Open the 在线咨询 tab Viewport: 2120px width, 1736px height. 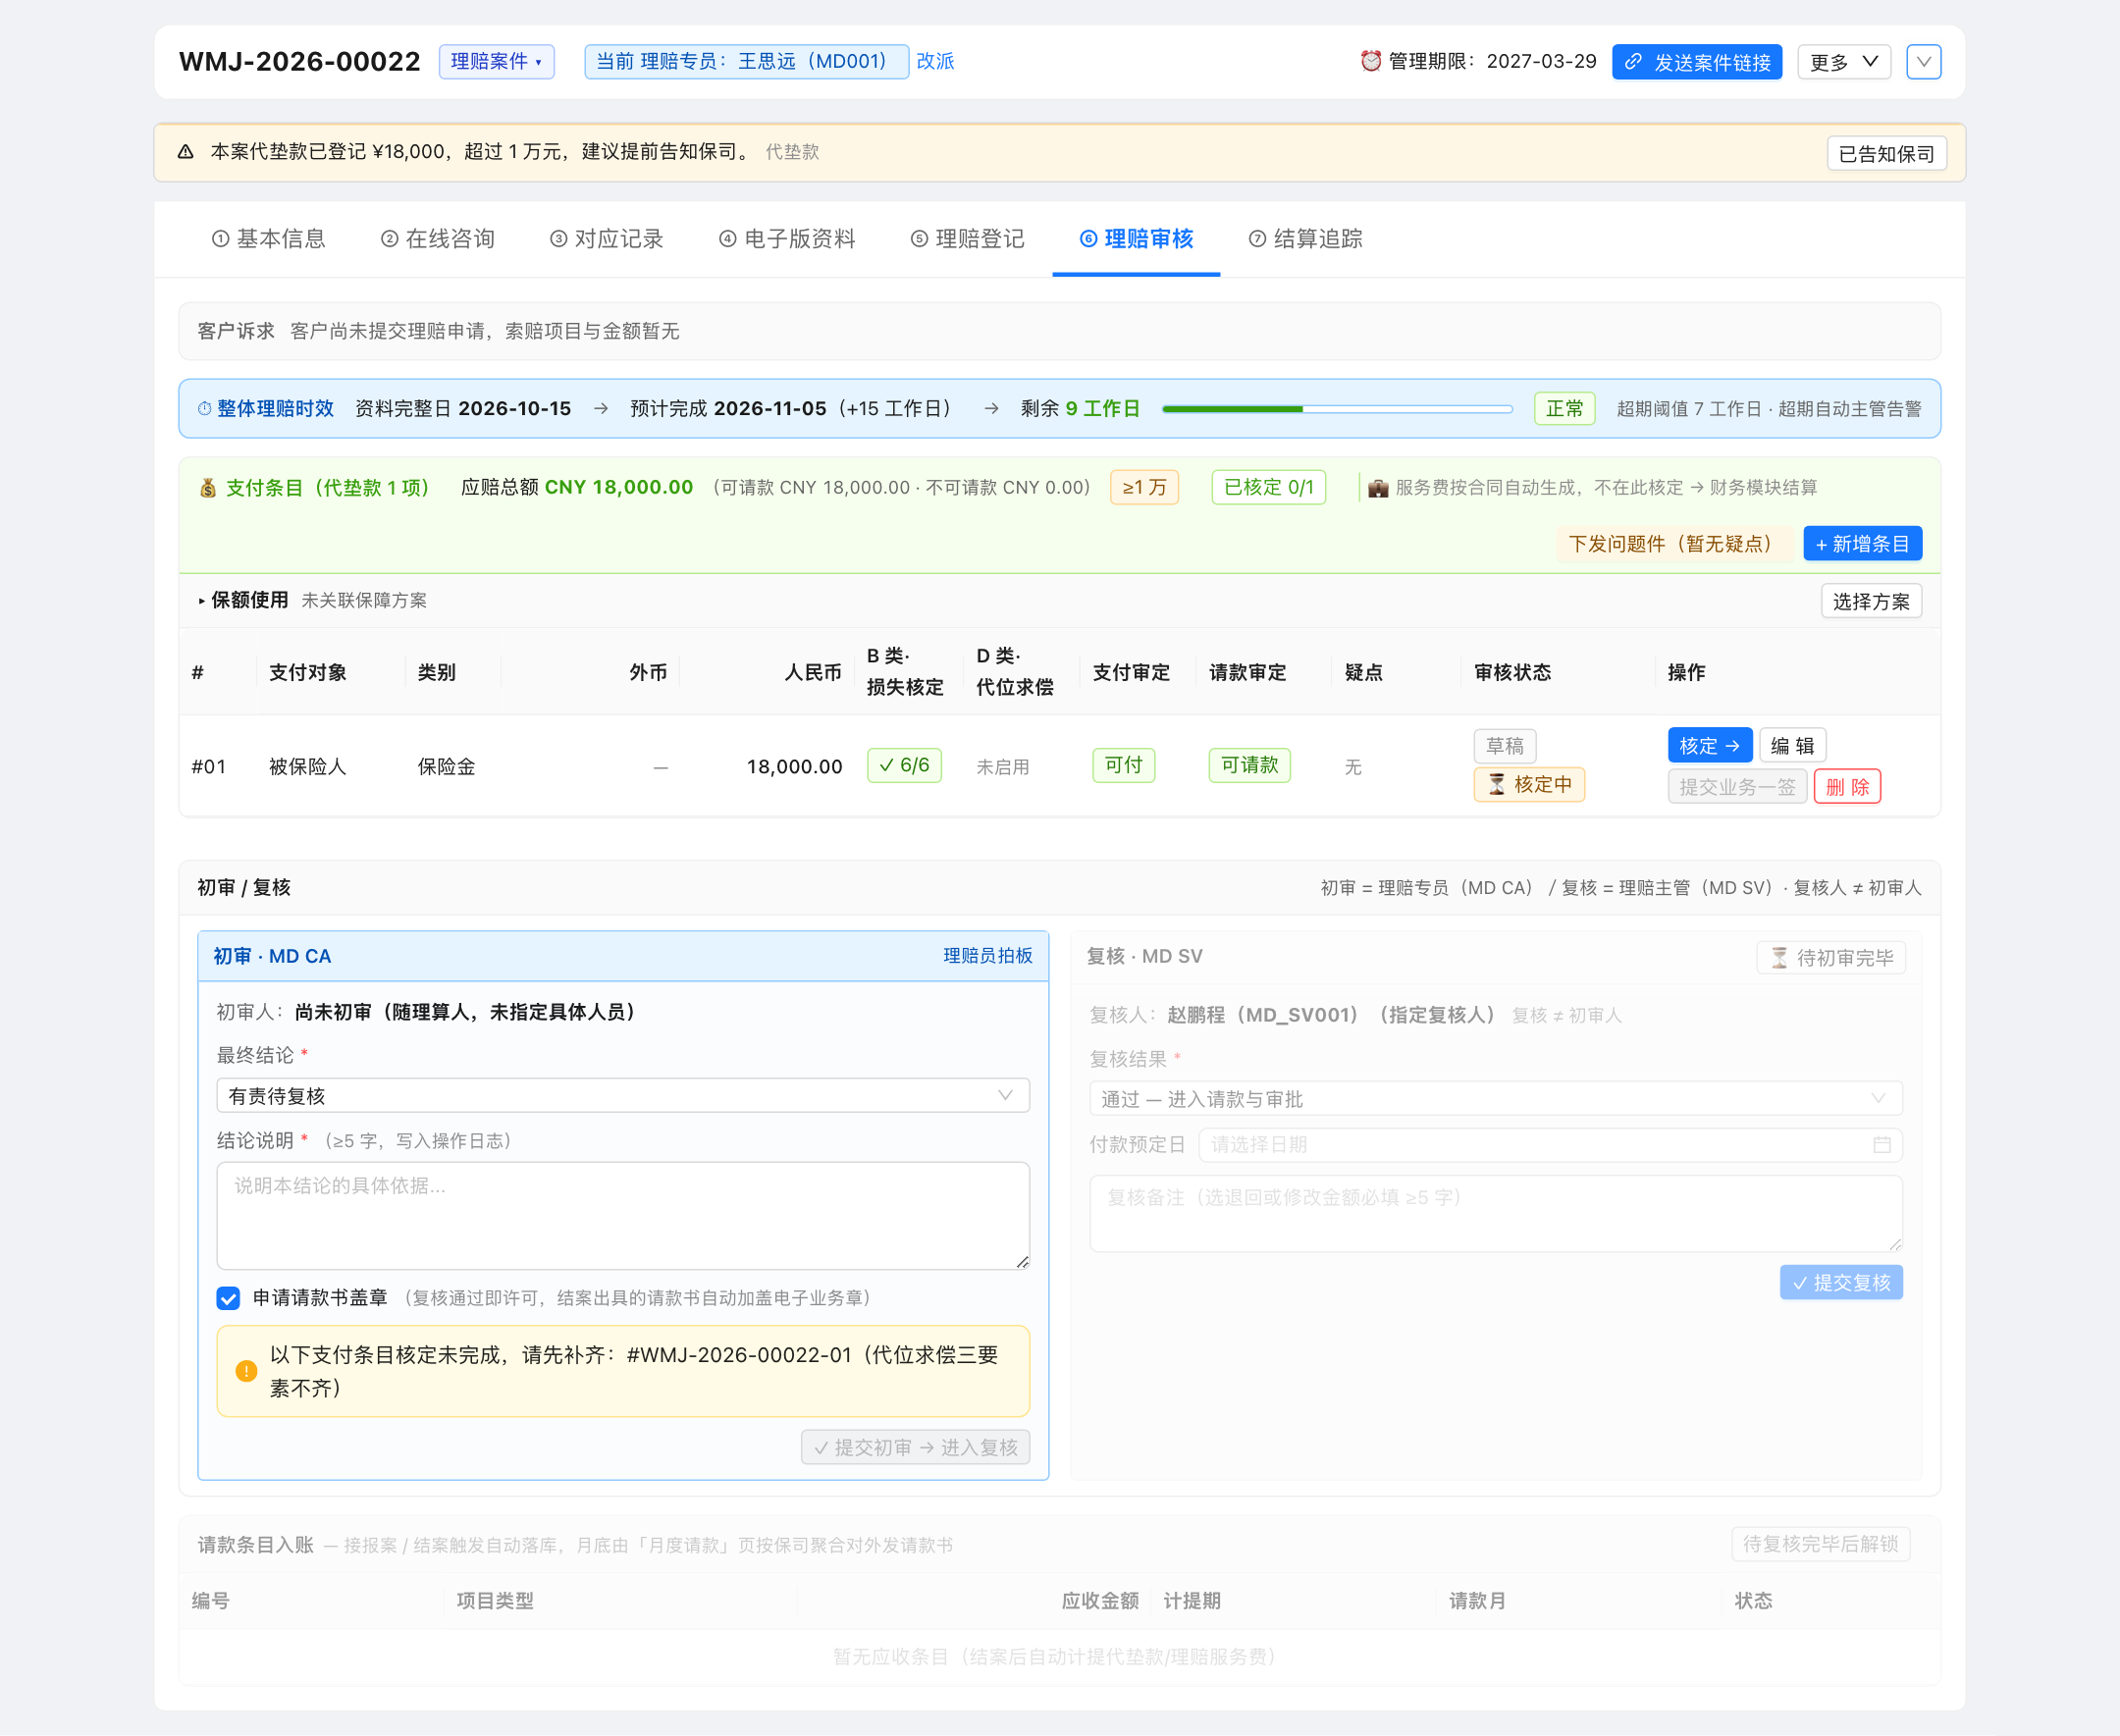tap(437, 239)
